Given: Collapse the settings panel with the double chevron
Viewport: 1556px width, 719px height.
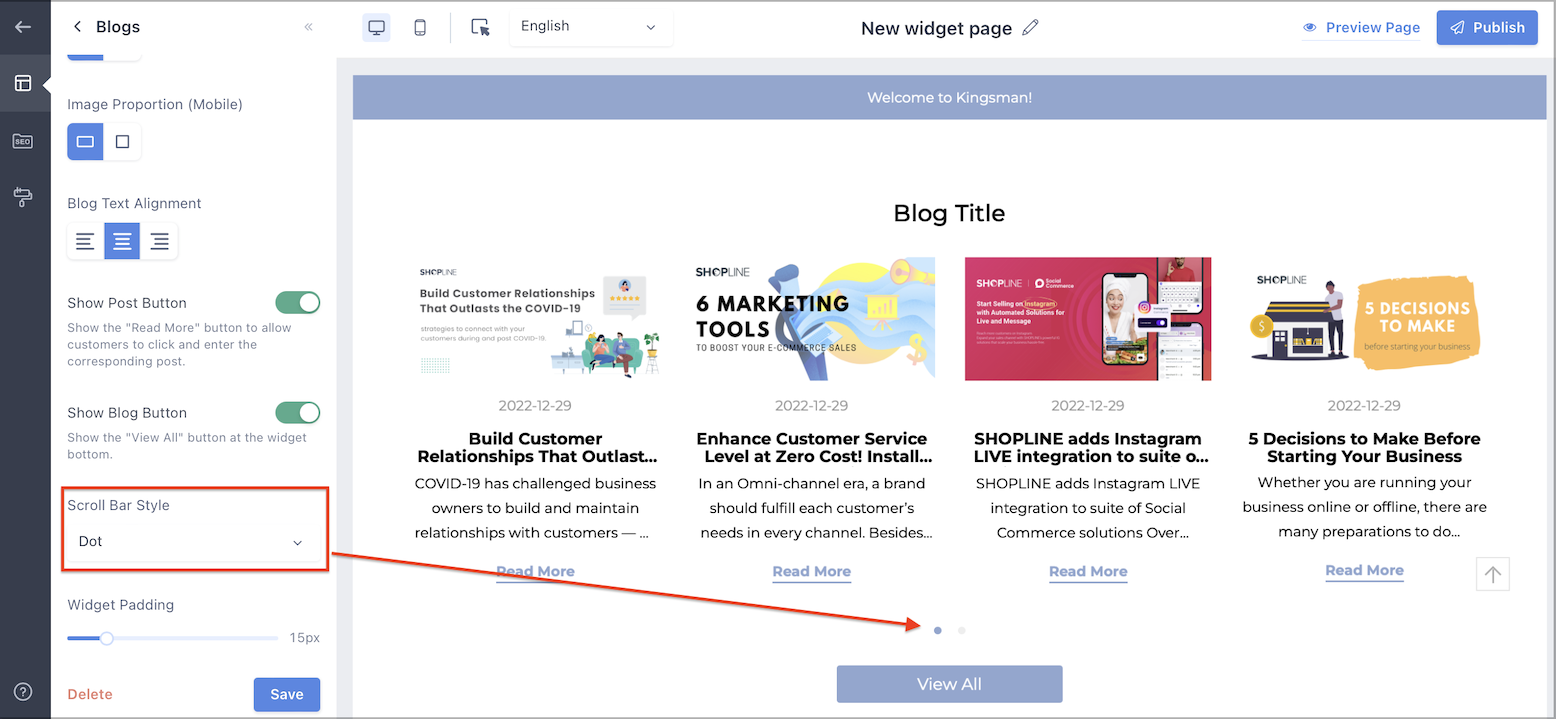Looking at the screenshot, I should tap(309, 27).
